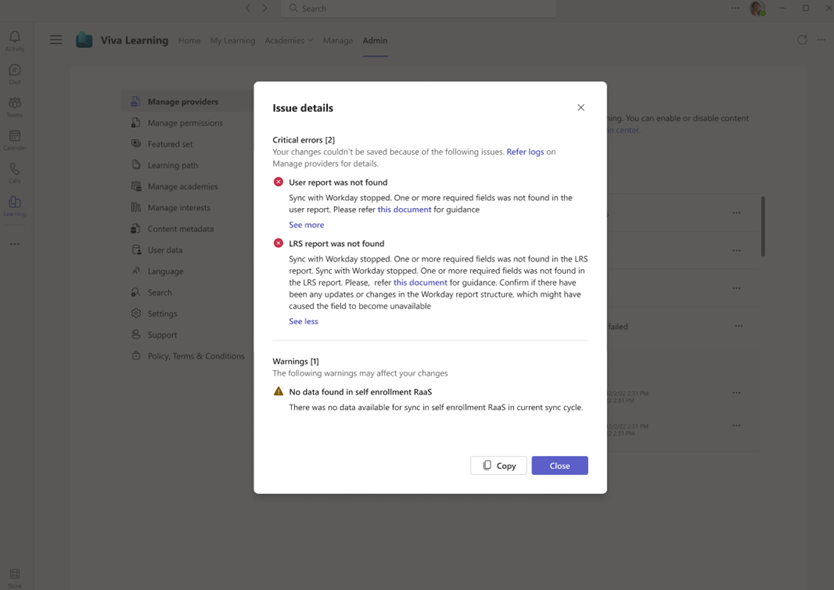
Task: Select the Admin tab
Action: pyautogui.click(x=375, y=40)
